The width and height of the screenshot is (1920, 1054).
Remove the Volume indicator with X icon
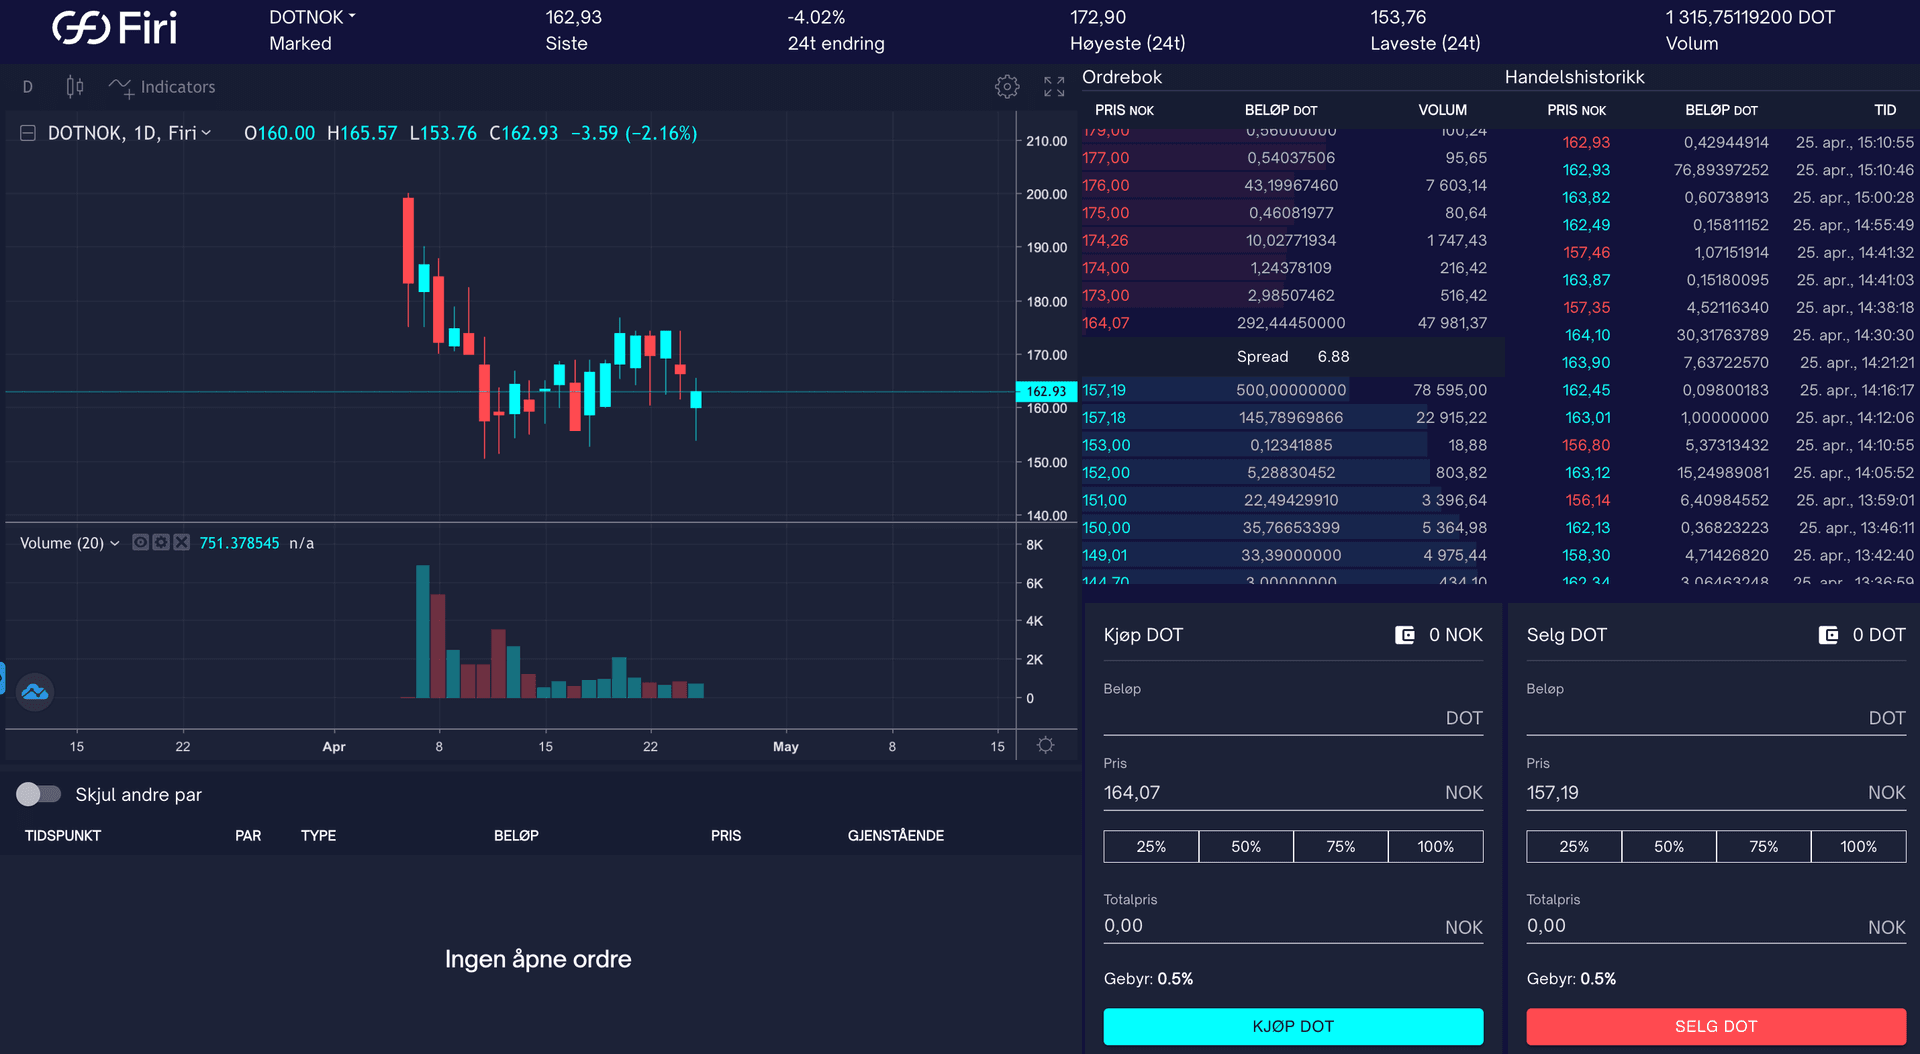pyautogui.click(x=181, y=542)
